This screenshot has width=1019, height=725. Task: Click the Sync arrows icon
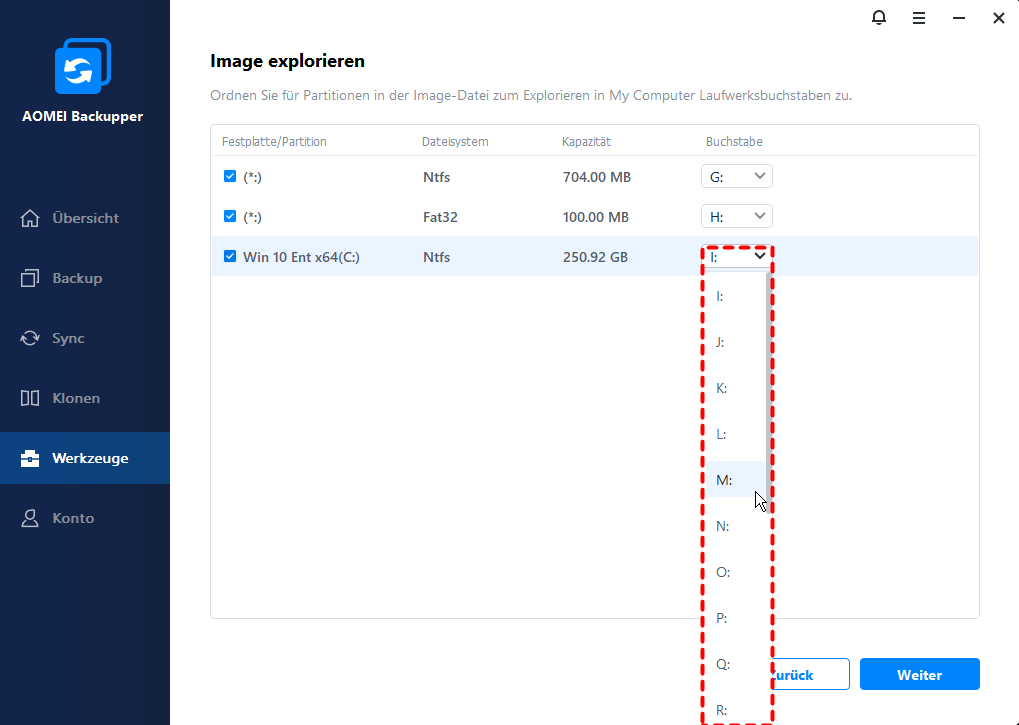30,338
